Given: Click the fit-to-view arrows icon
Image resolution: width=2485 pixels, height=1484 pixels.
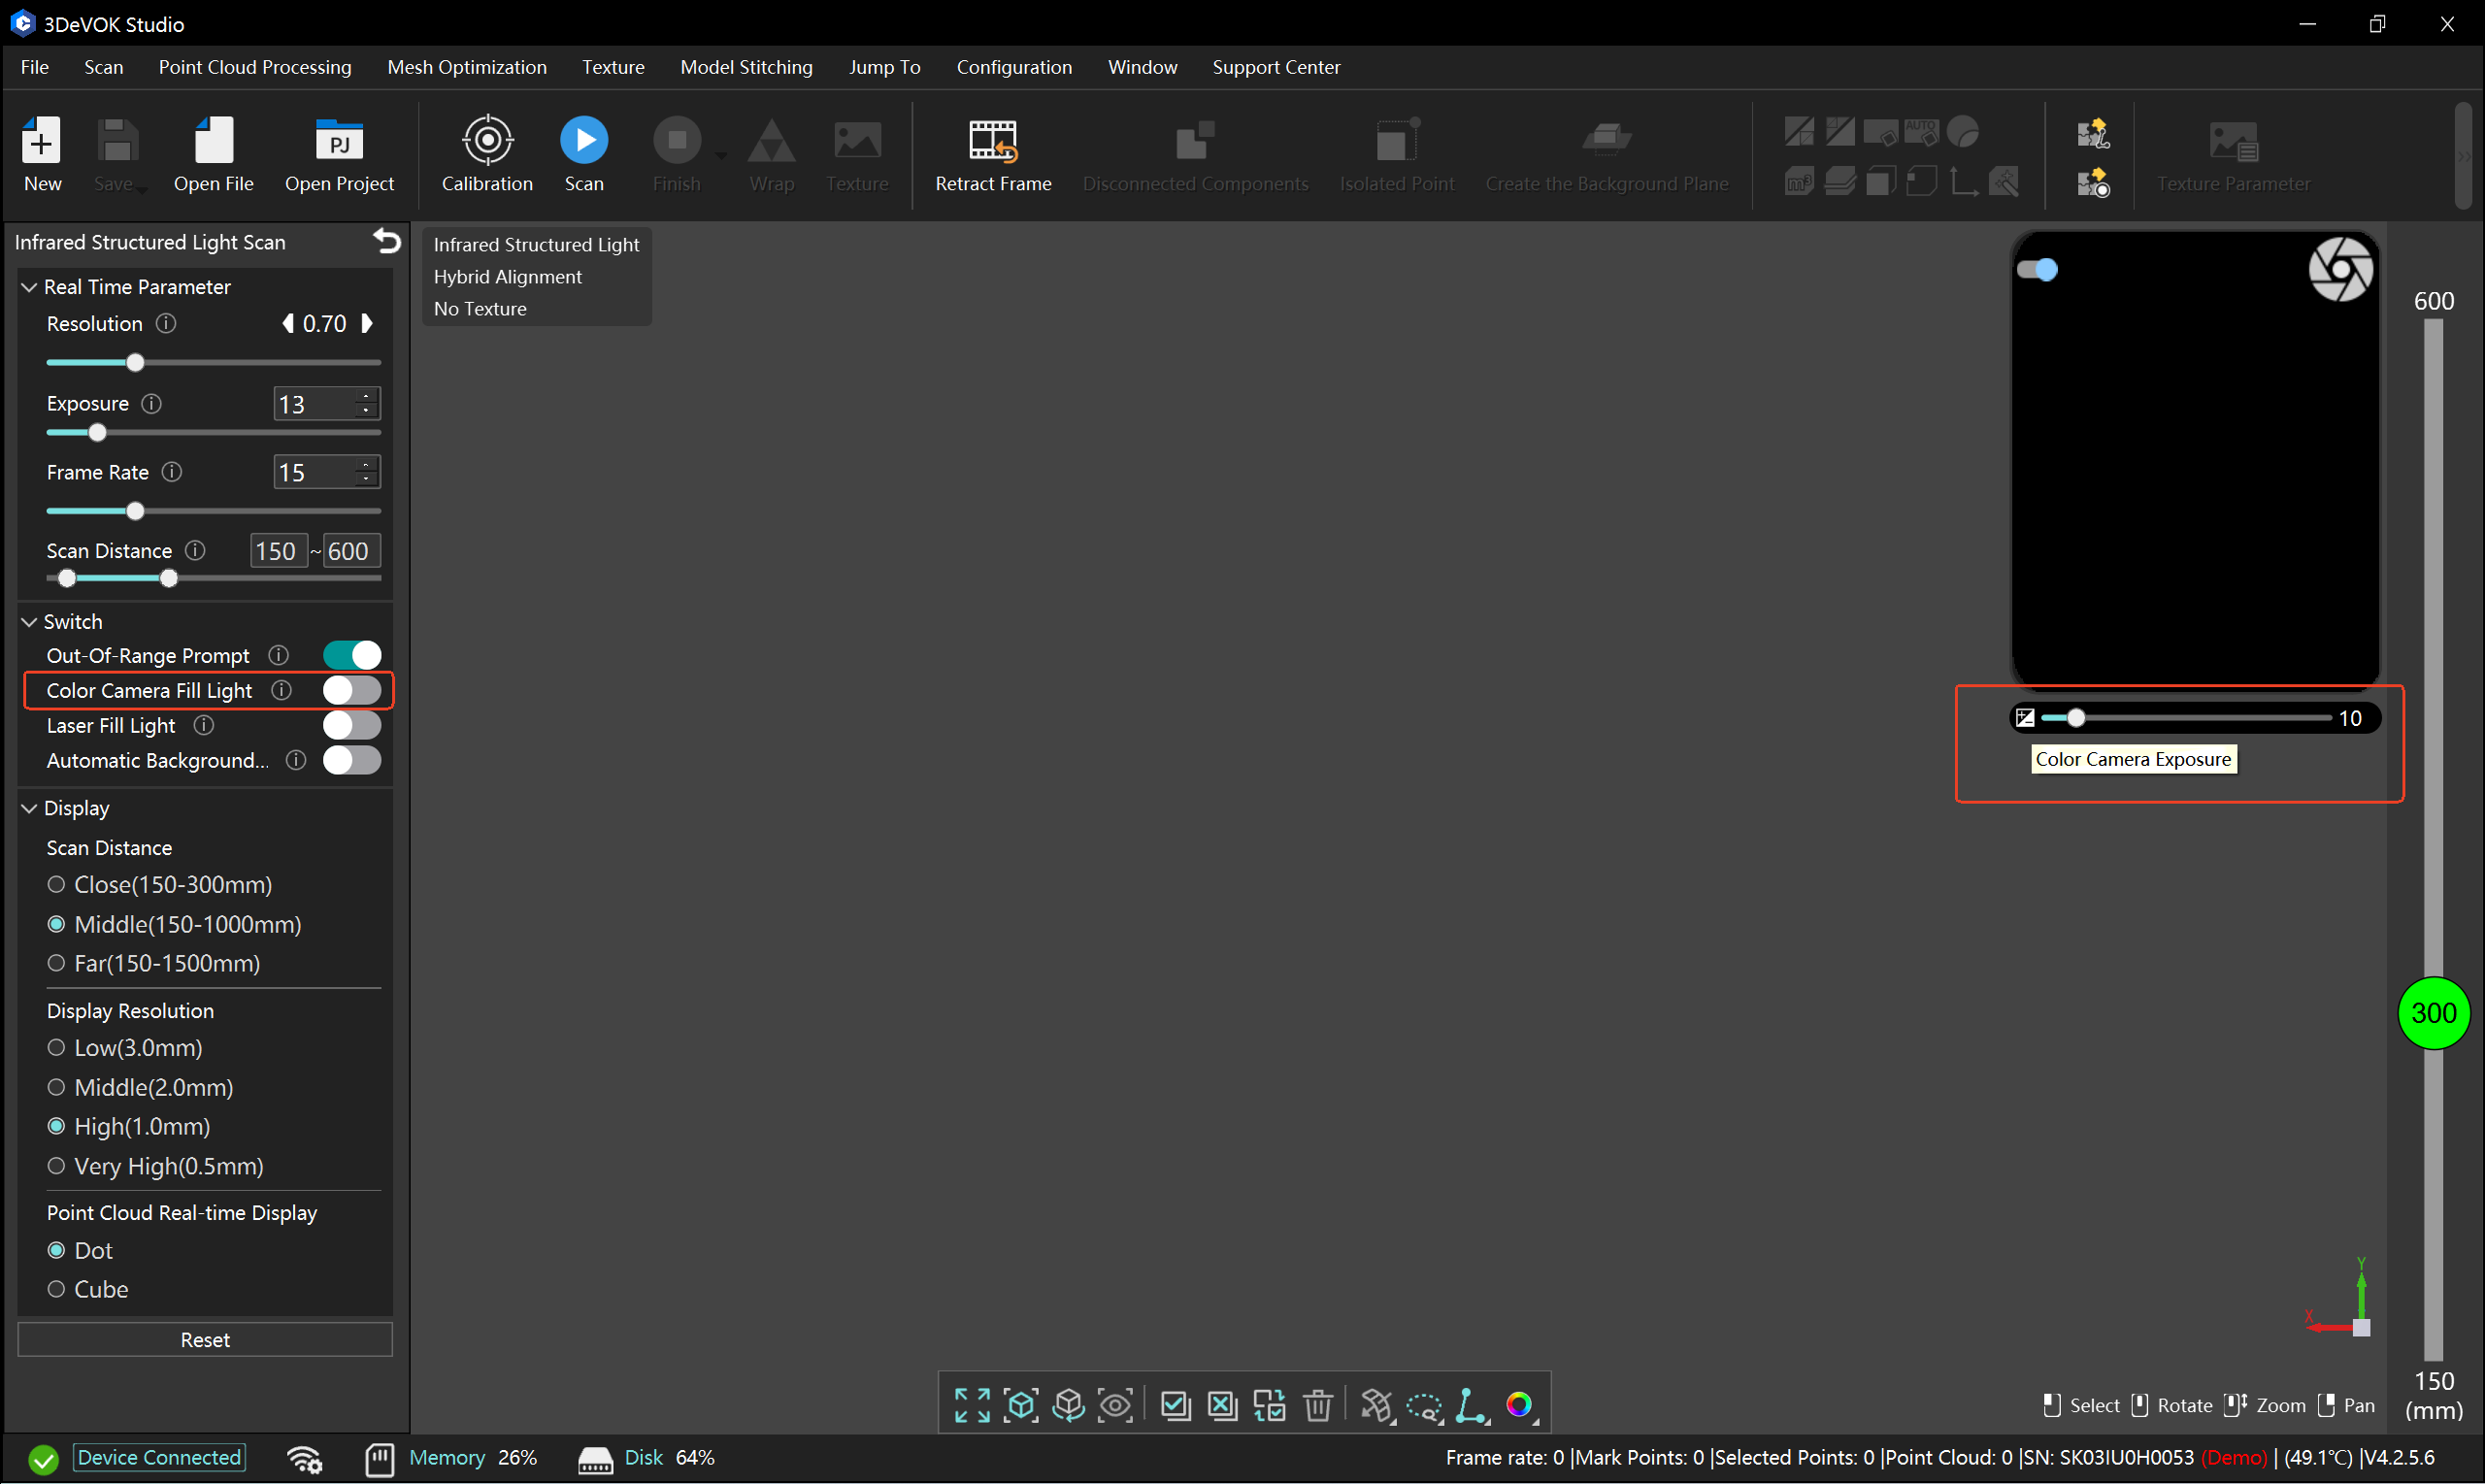Looking at the screenshot, I should 972,1405.
